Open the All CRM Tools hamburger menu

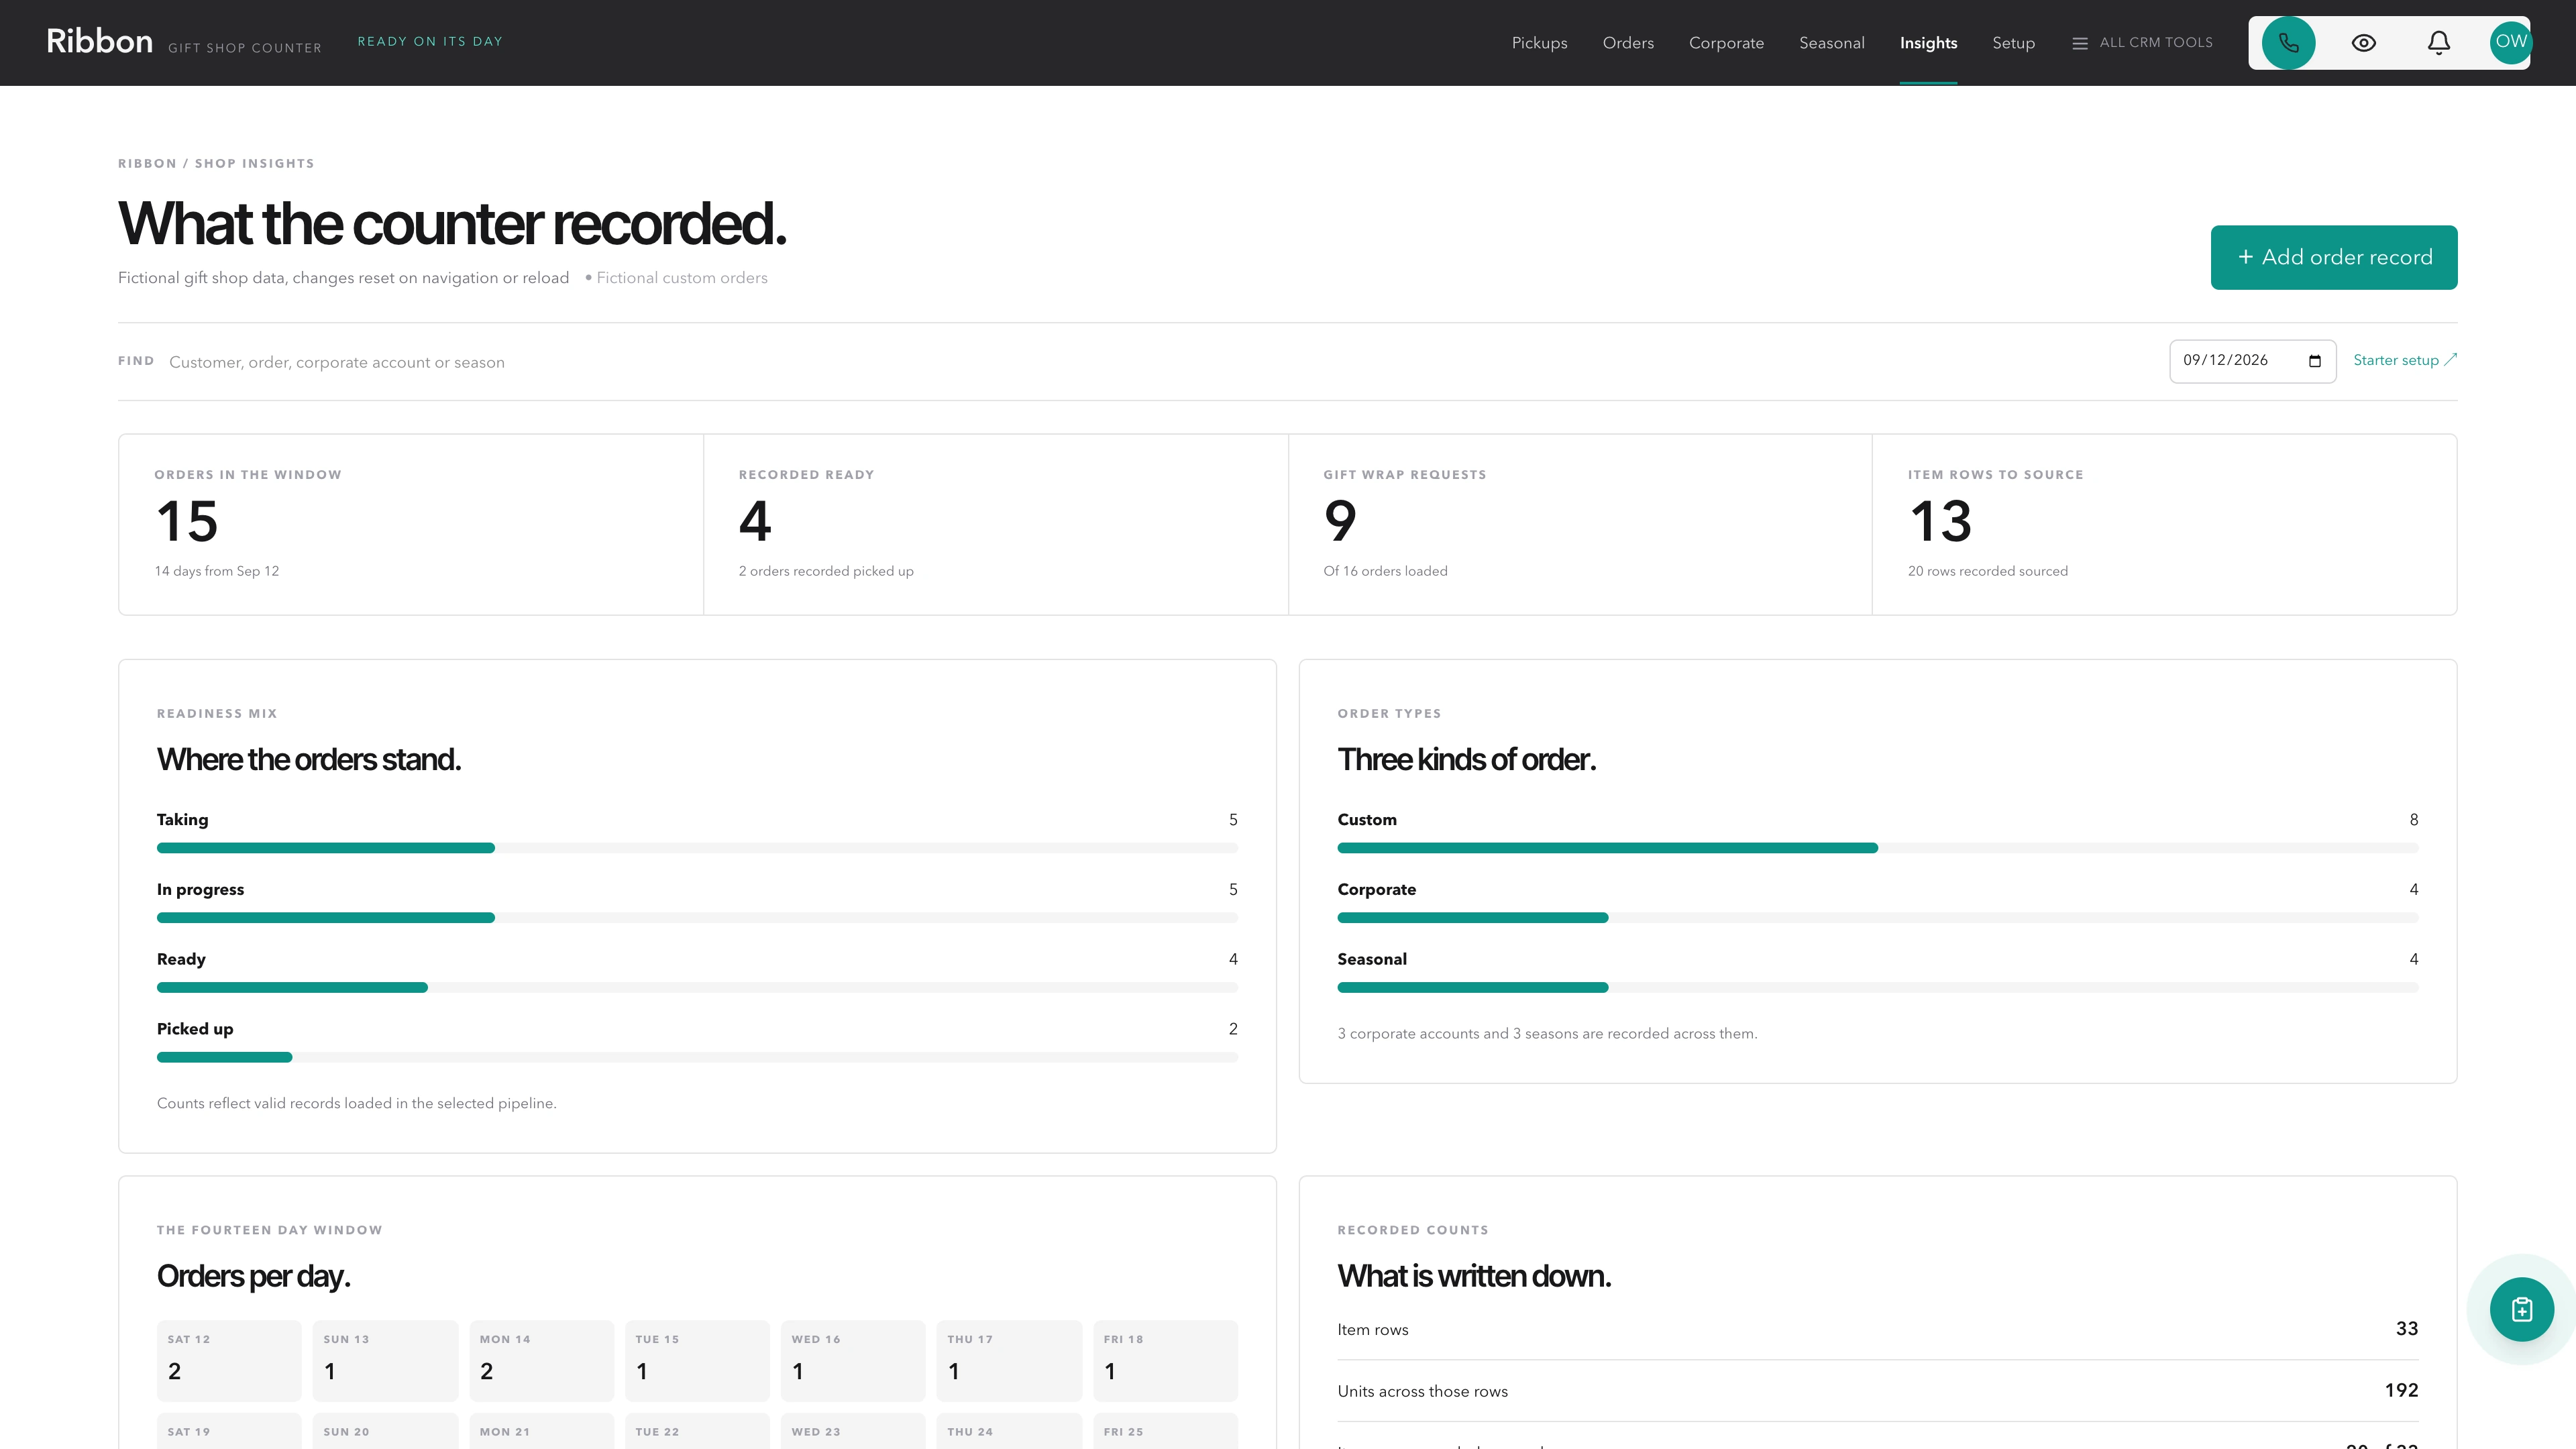point(2142,43)
